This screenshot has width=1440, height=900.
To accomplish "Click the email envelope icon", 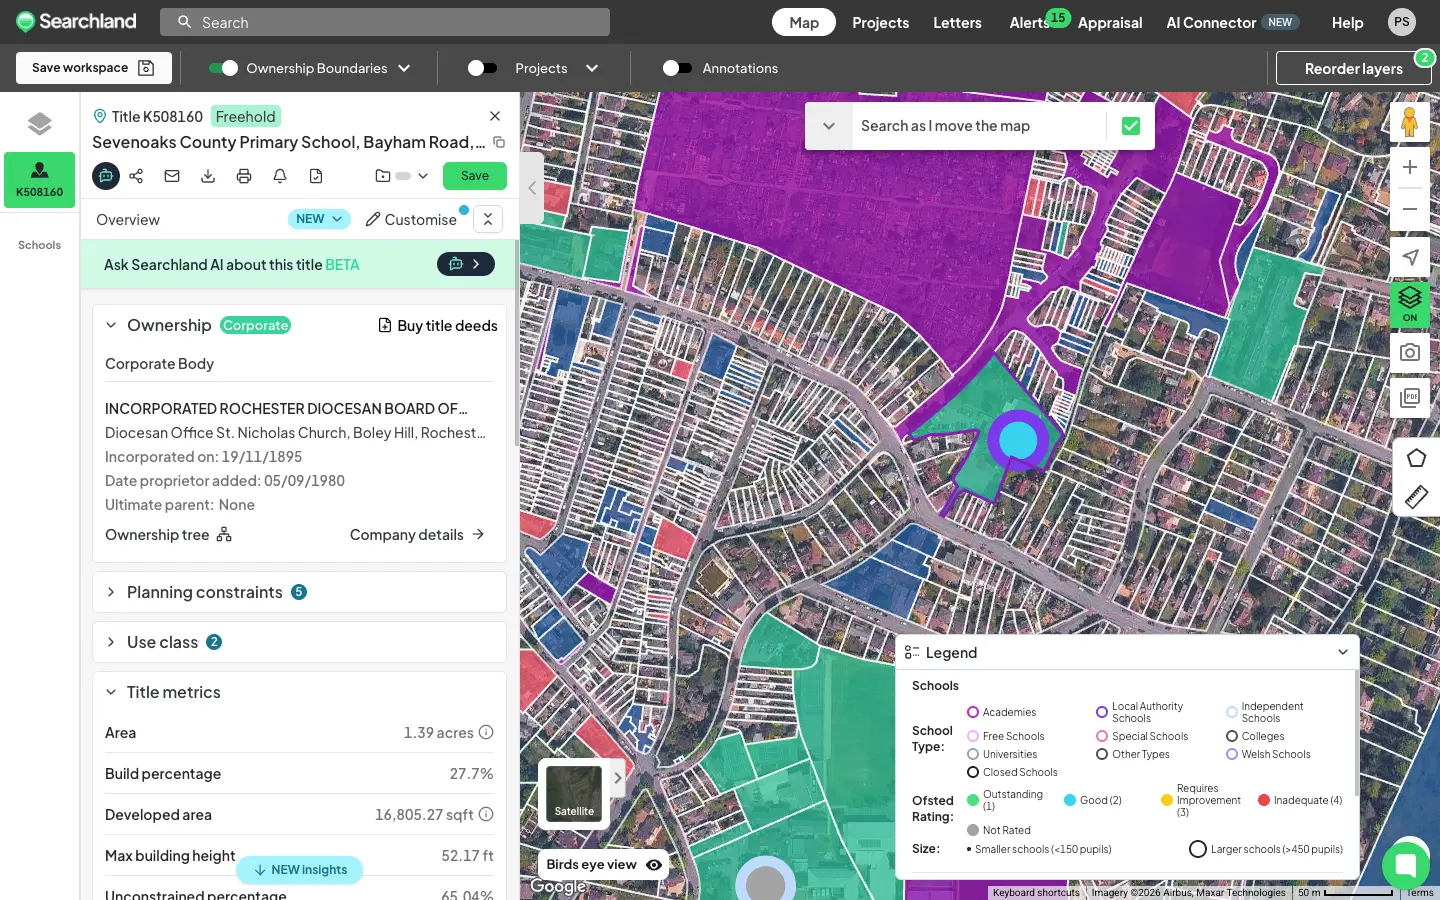I will (x=172, y=176).
